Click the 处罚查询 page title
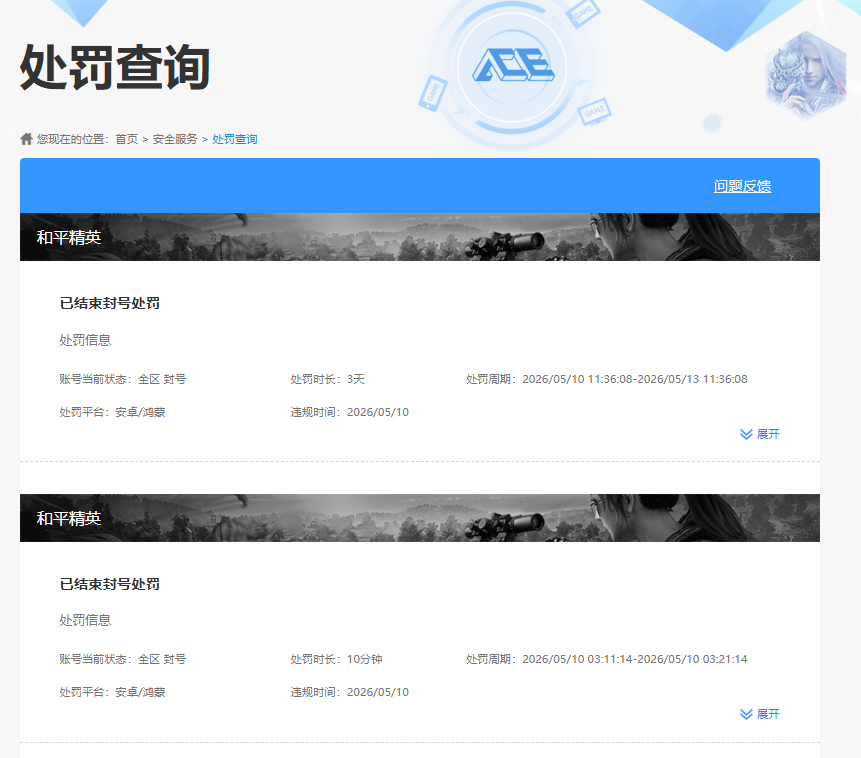 coord(115,67)
